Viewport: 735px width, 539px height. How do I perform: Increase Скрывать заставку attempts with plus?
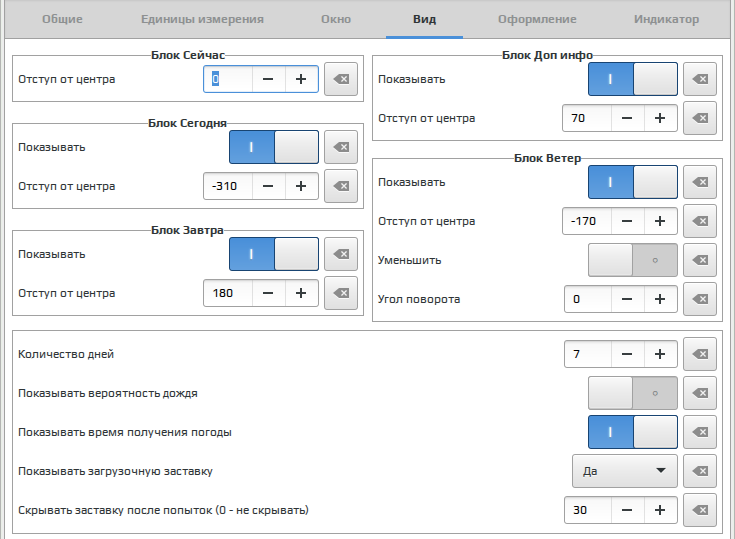[x=660, y=510]
